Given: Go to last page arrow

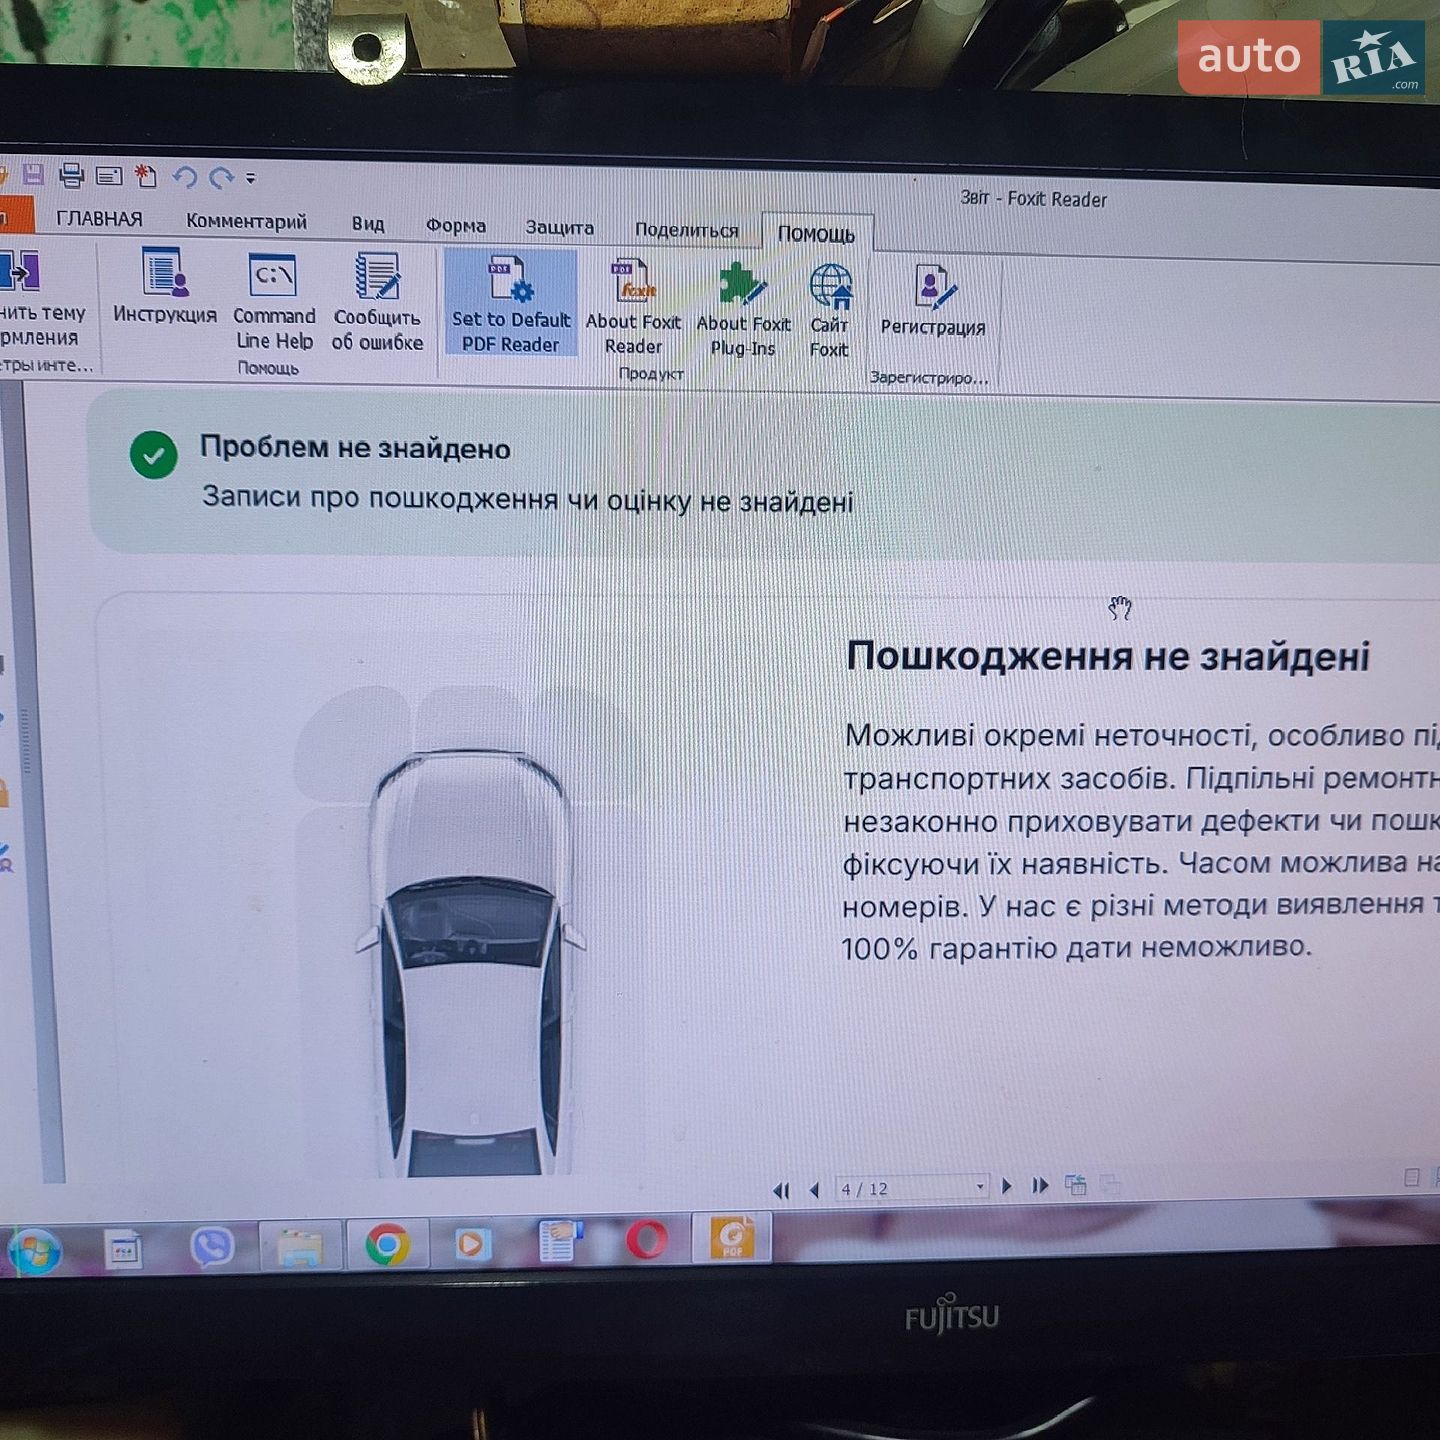Looking at the screenshot, I should tap(1040, 1186).
